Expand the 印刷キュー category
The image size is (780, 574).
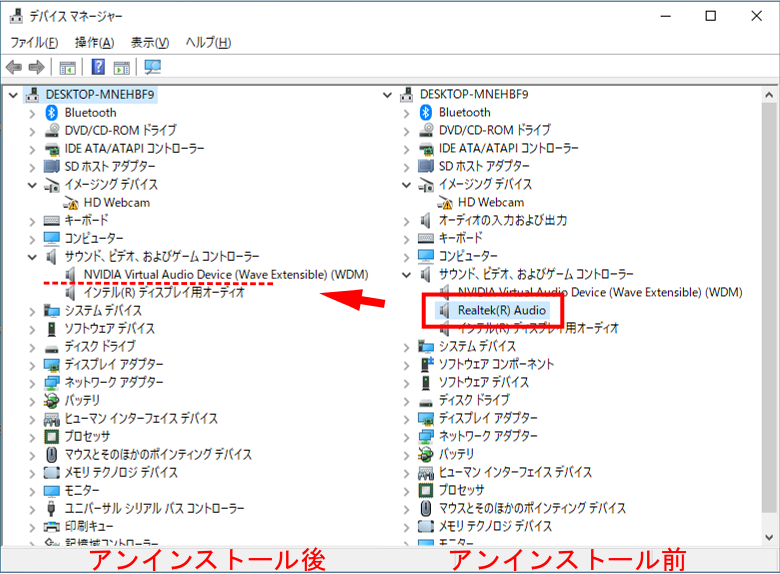pos(32,526)
